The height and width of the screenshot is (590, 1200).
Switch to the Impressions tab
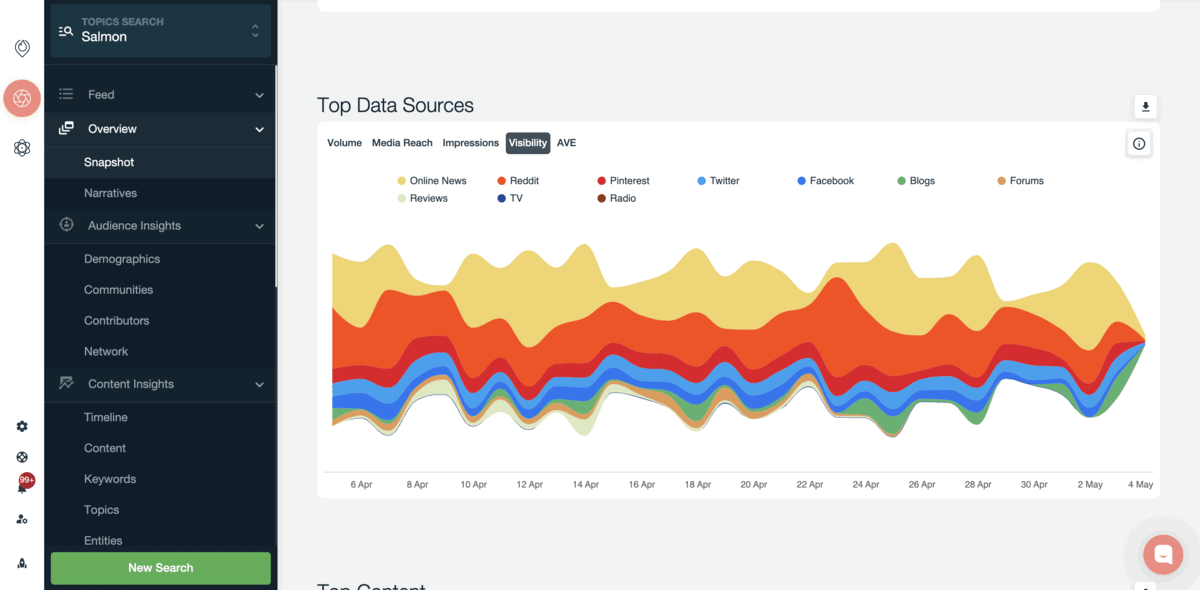click(x=470, y=143)
